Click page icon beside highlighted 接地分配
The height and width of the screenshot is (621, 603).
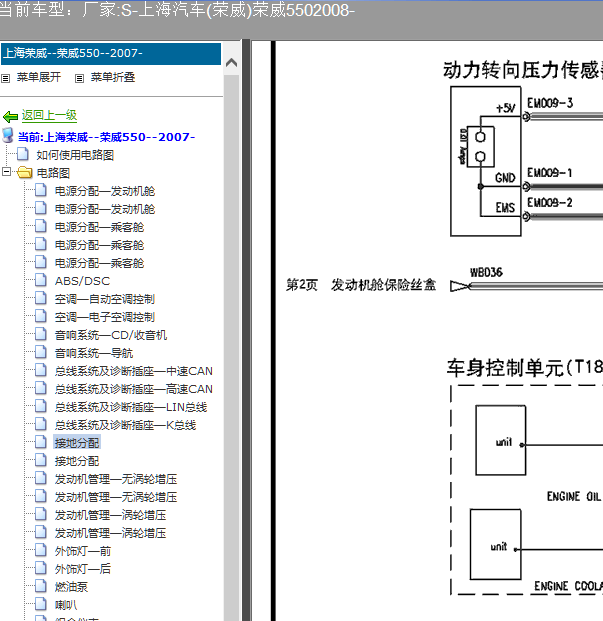point(41,442)
